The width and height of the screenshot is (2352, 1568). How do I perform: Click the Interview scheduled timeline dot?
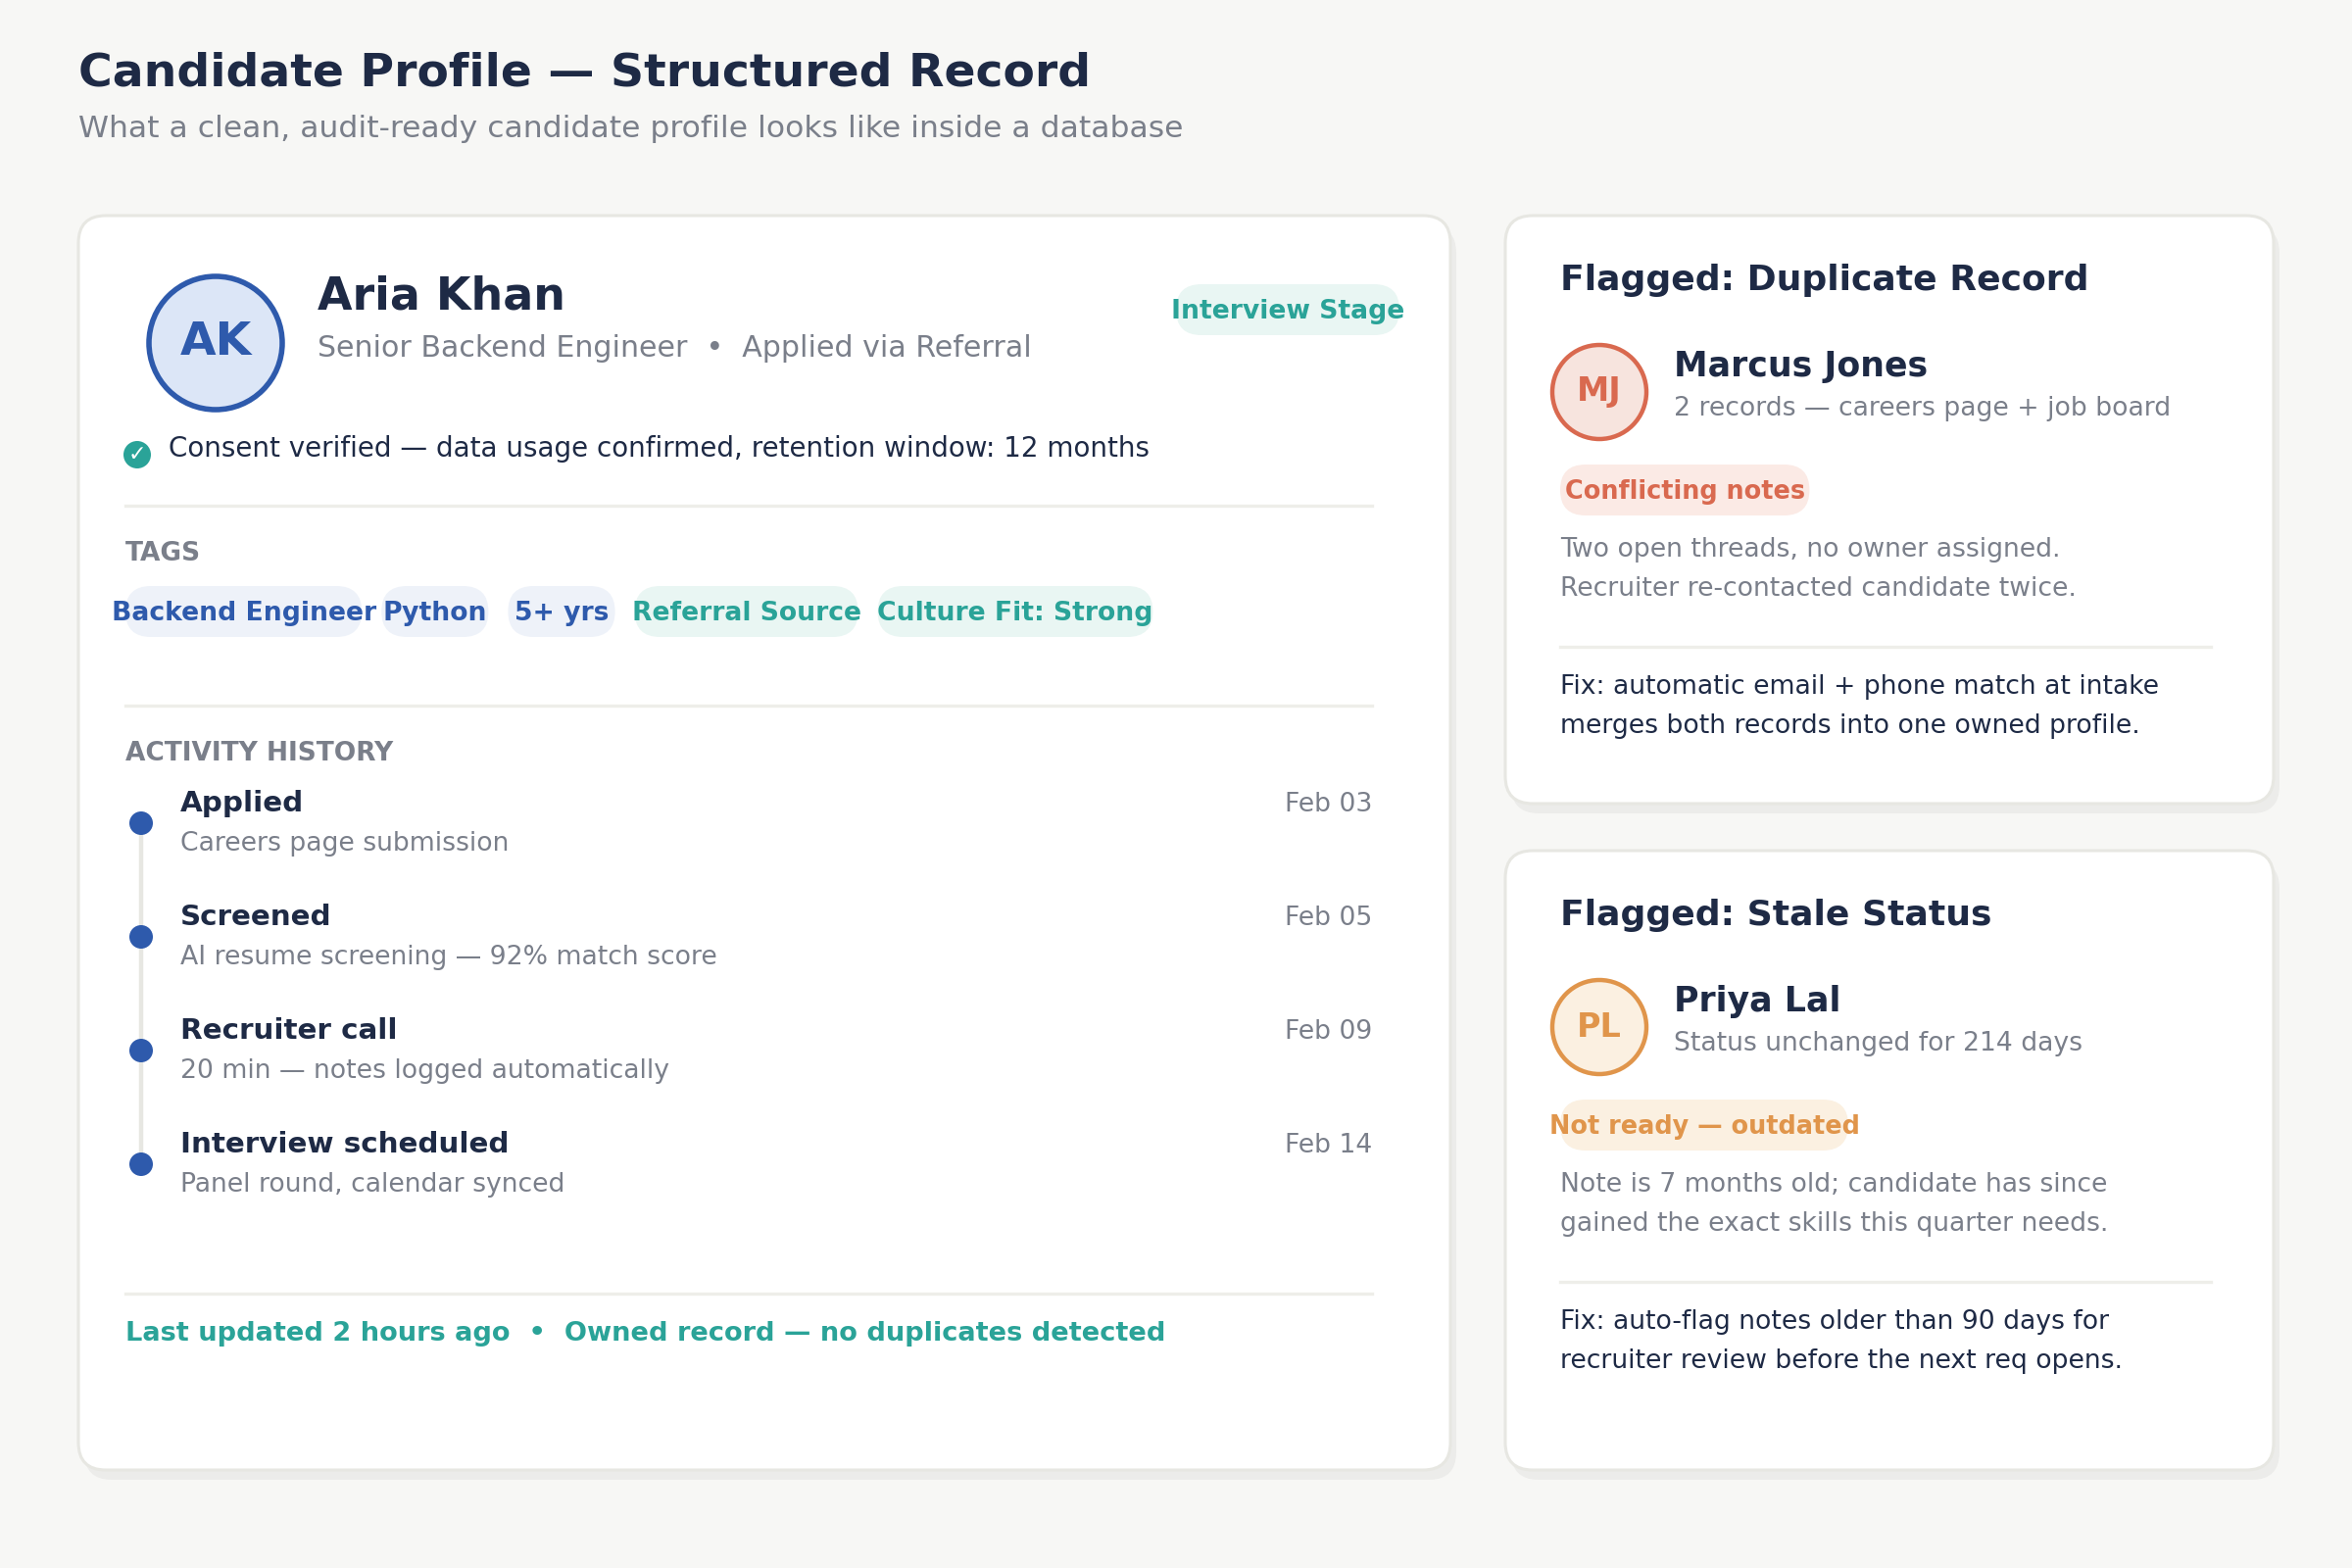tap(141, 1164)
